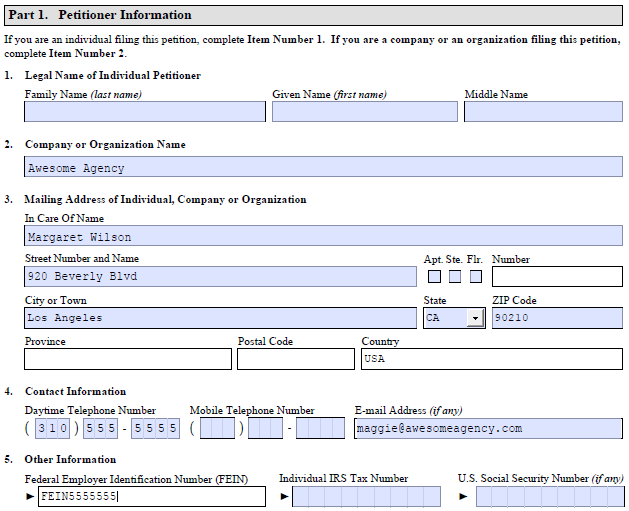Click the Postal Code input field

(x=296, y=359)
